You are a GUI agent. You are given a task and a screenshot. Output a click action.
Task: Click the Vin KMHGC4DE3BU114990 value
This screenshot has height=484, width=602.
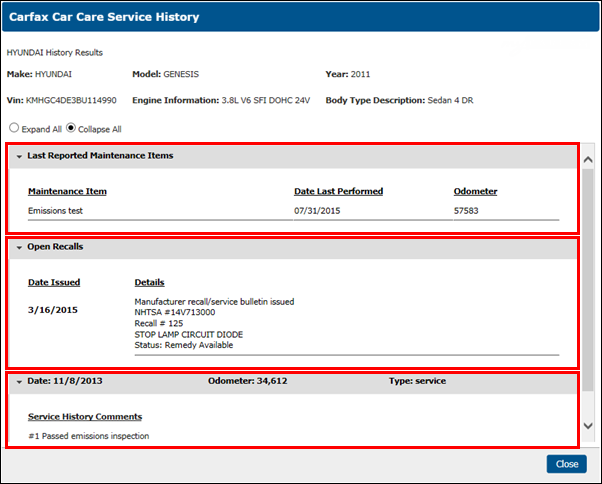coord(71,100)
